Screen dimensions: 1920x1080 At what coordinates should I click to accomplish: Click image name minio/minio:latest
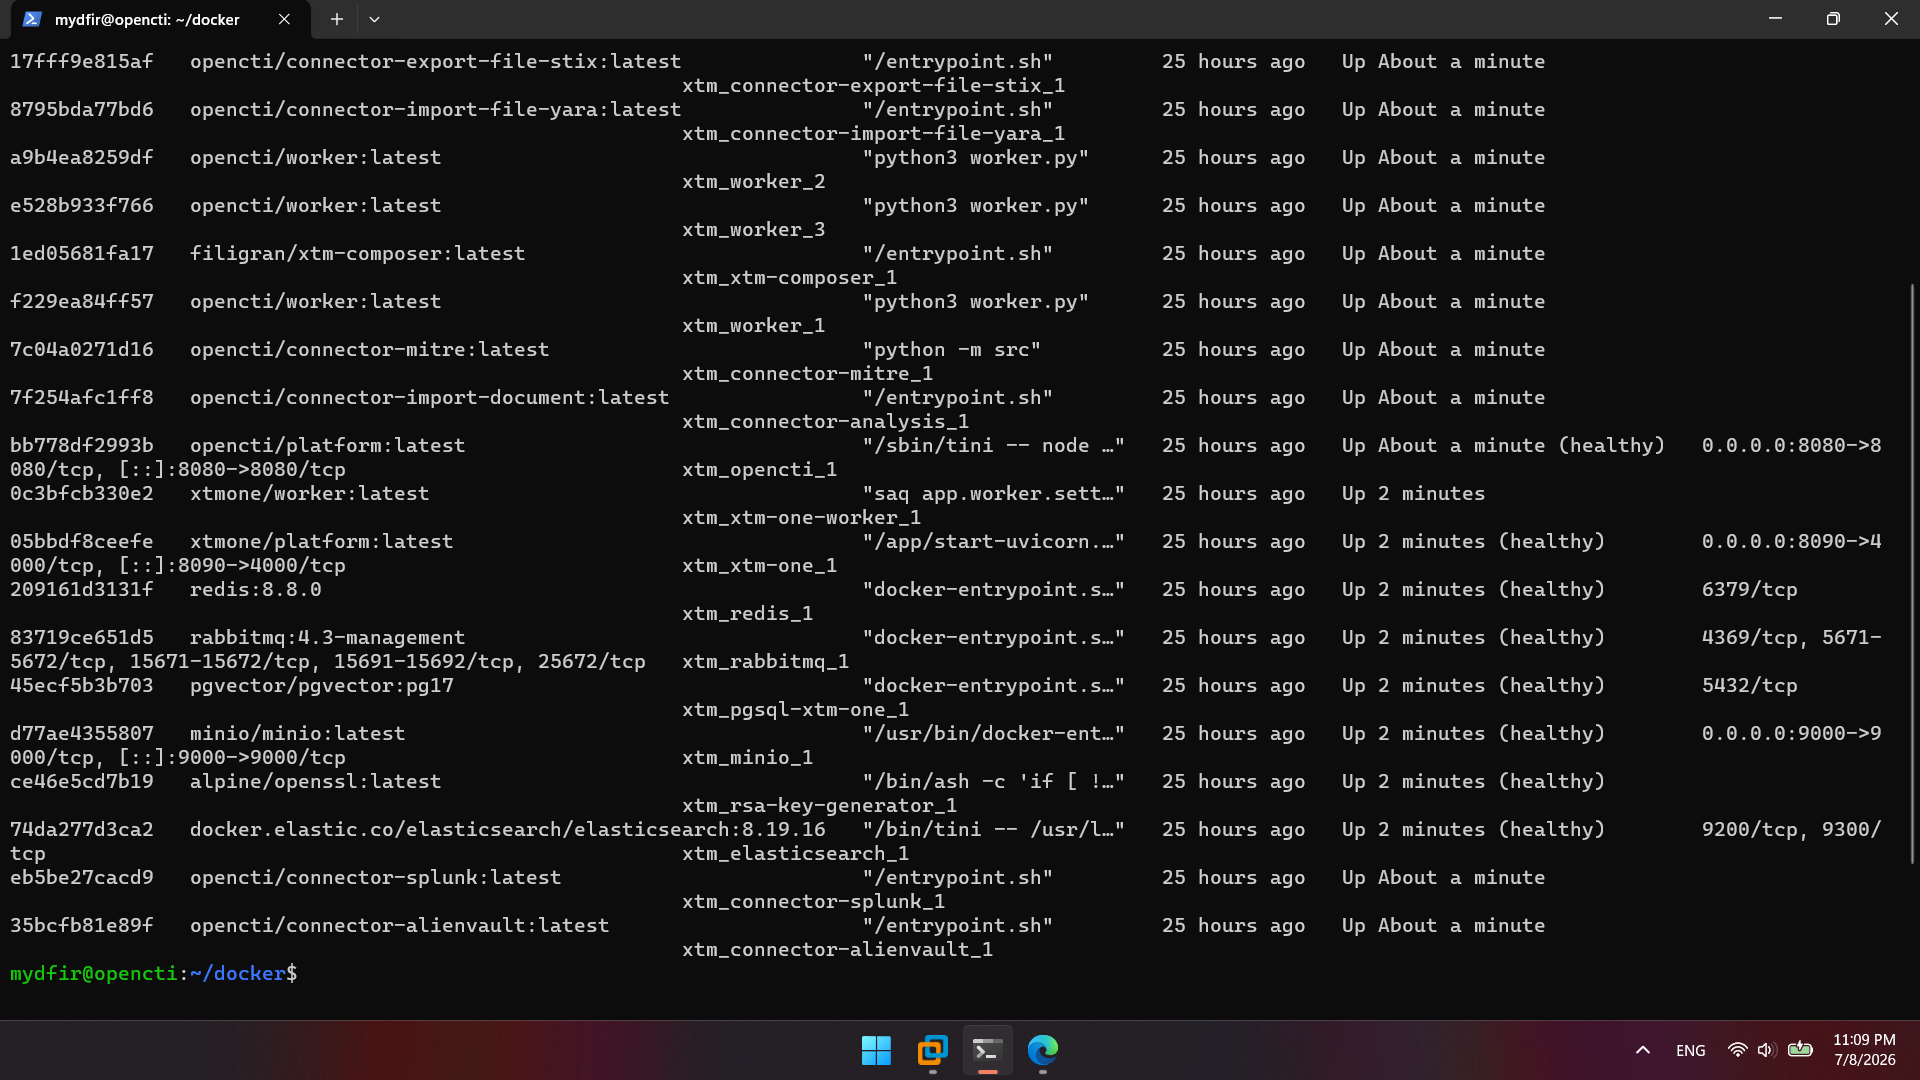[x=298, y=733]
